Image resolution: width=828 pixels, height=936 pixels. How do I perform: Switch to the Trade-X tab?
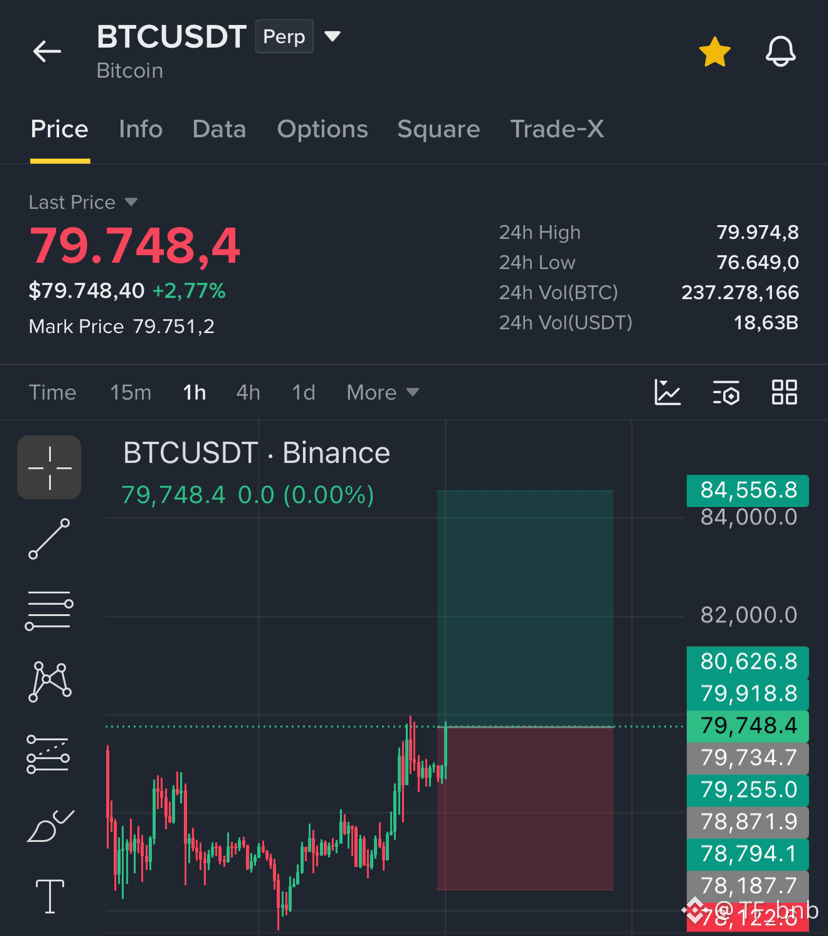point(557,129)
